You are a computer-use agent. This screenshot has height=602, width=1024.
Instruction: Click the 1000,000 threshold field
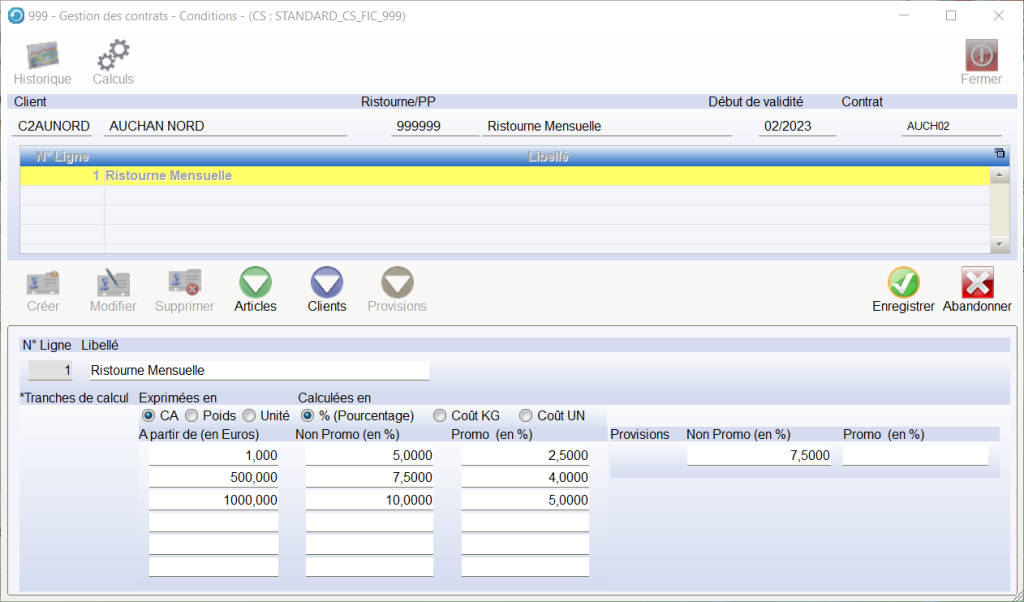[213, 500]
